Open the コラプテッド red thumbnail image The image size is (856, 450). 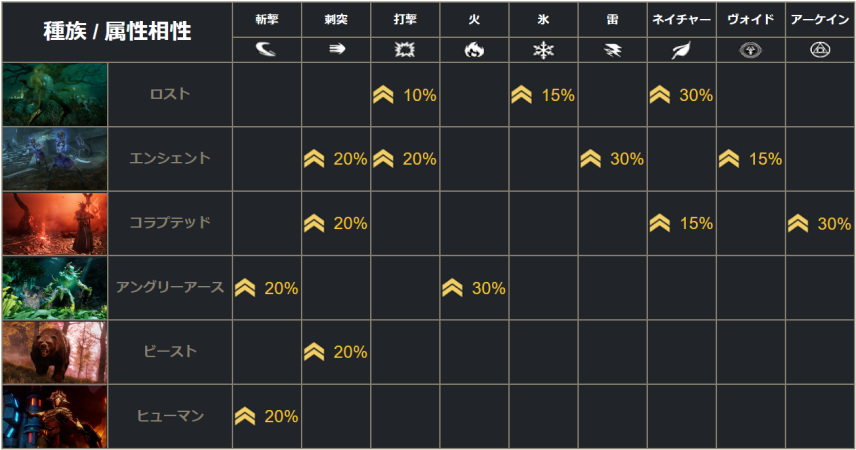click(55, 223)
